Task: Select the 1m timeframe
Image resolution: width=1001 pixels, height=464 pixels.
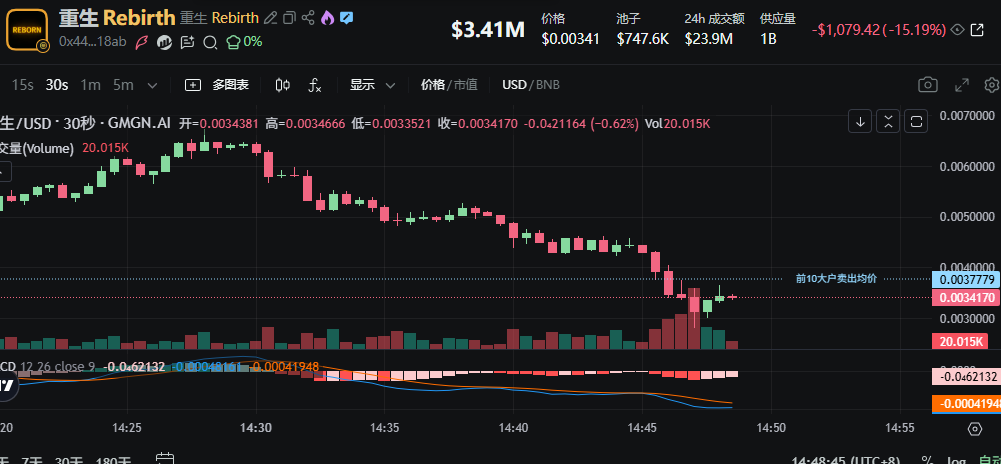Action: tap(91, 85)
